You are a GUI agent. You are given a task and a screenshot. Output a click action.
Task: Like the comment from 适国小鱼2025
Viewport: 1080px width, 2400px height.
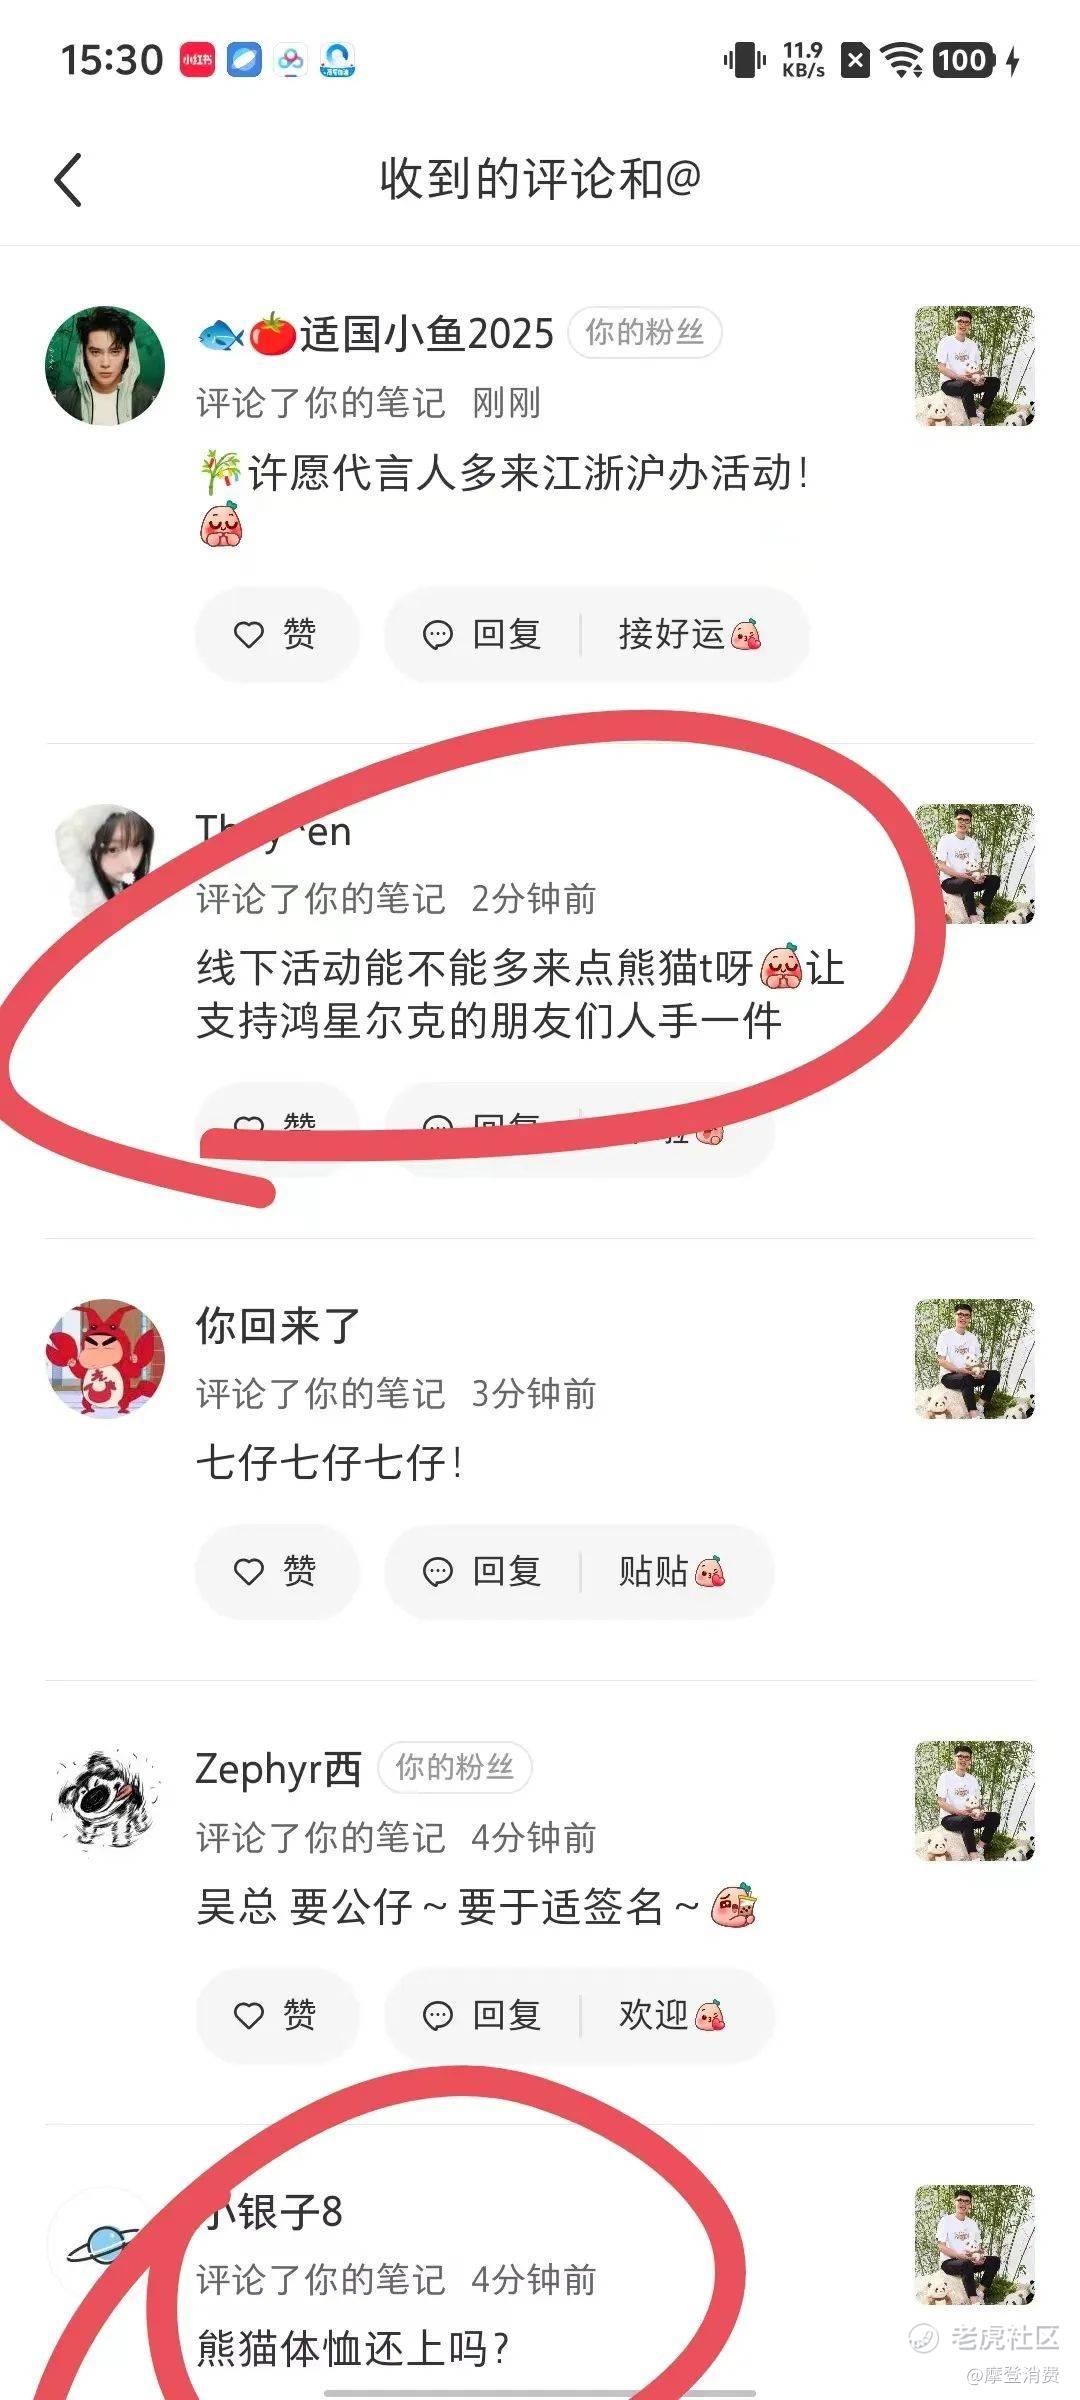276,634
